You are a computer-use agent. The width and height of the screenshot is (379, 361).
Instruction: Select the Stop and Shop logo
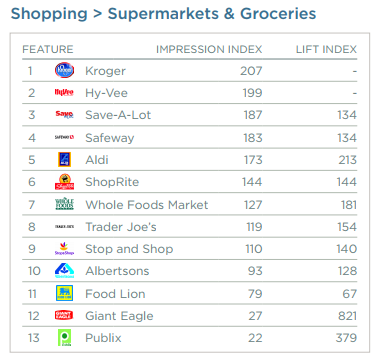[x=64, y=249]
